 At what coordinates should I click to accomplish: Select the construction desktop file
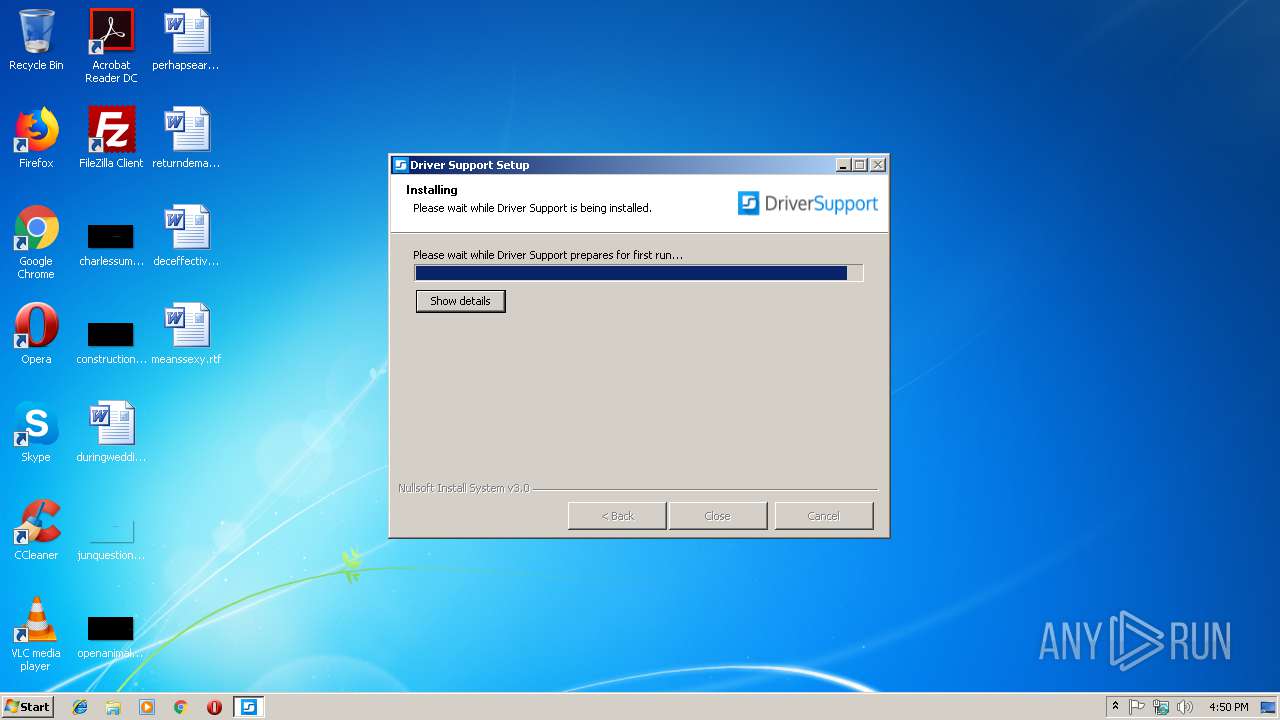(x=111, y=341)
